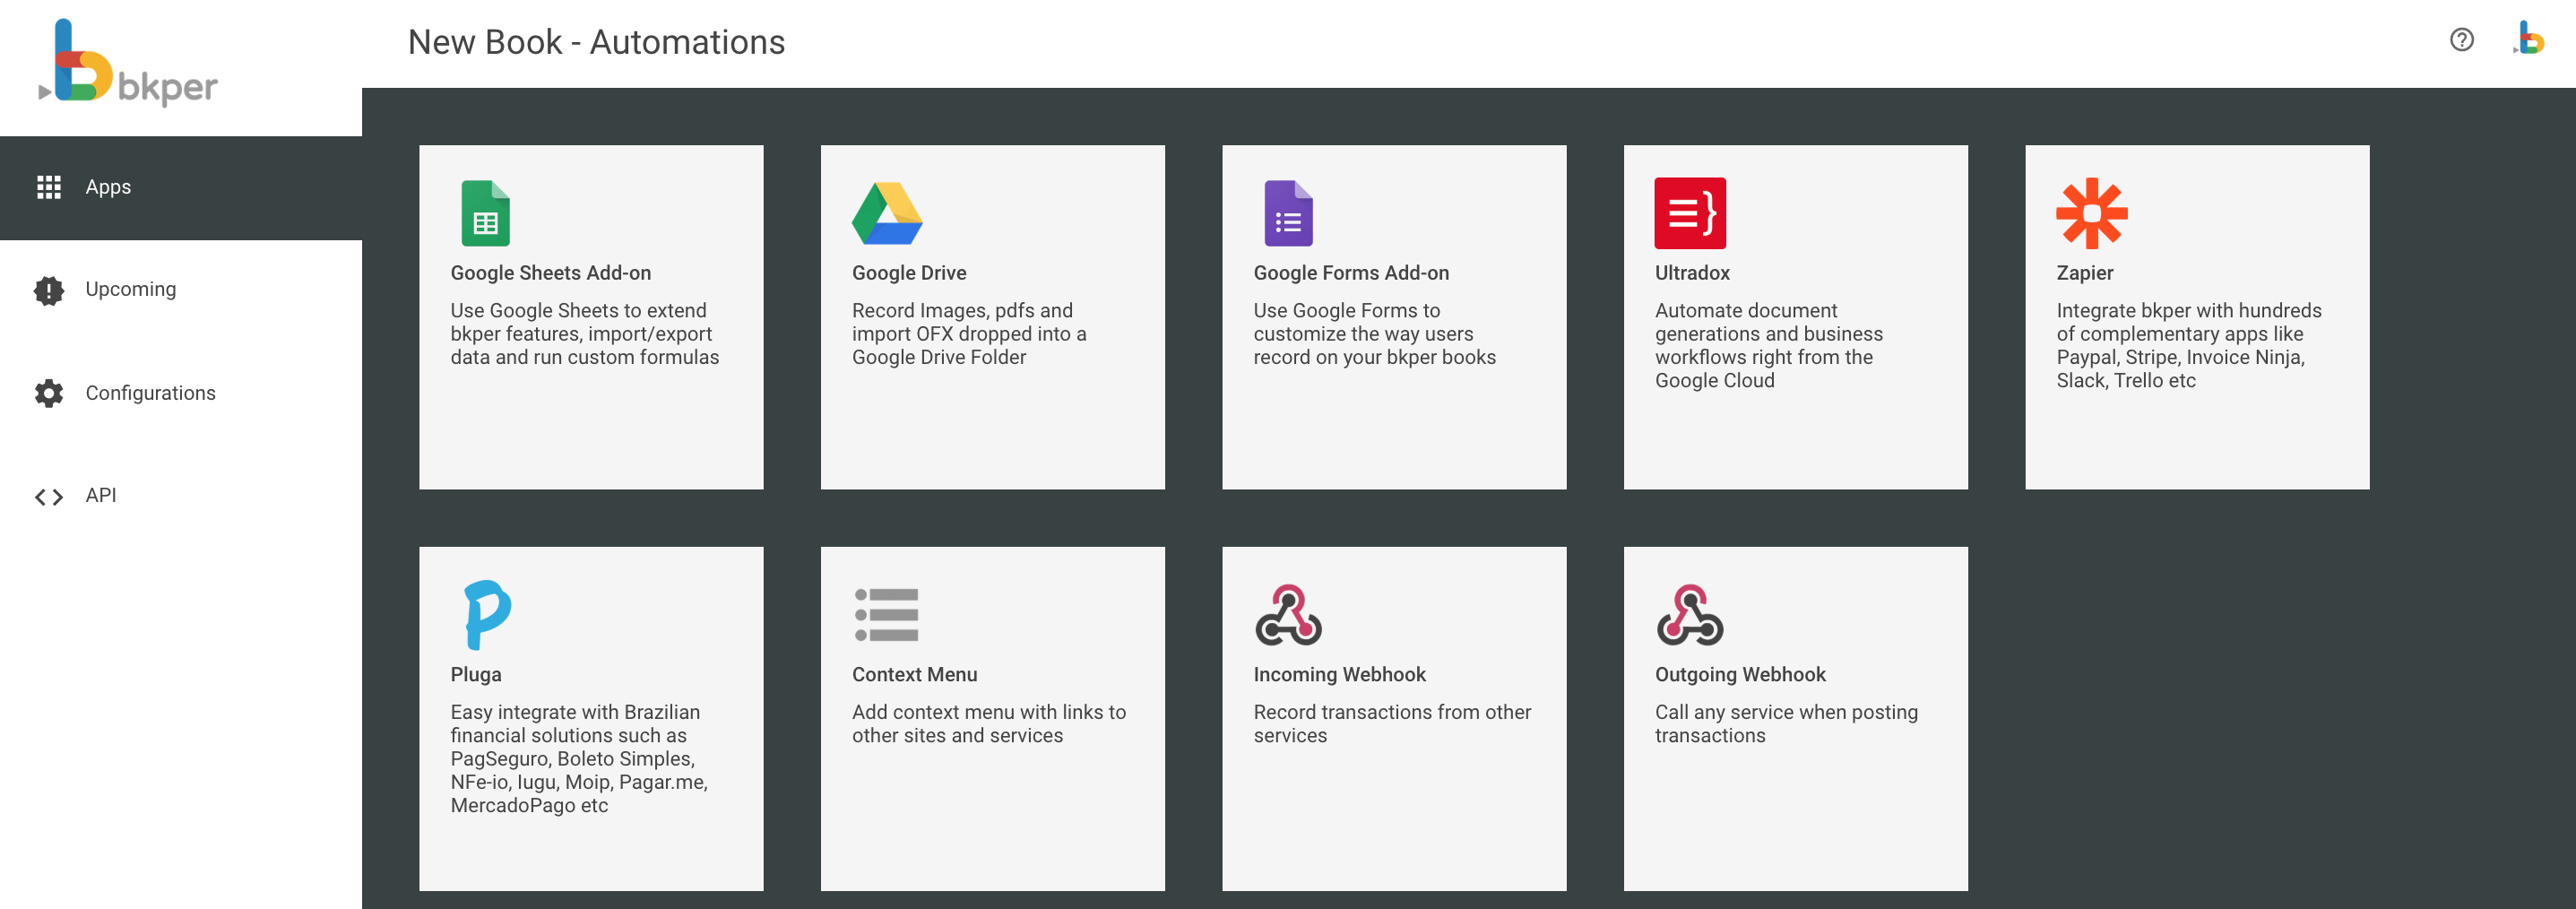Viewport: 2576px width, 909px height.
Task: Open Configurations in the sidebar
Action: (150, 393)
